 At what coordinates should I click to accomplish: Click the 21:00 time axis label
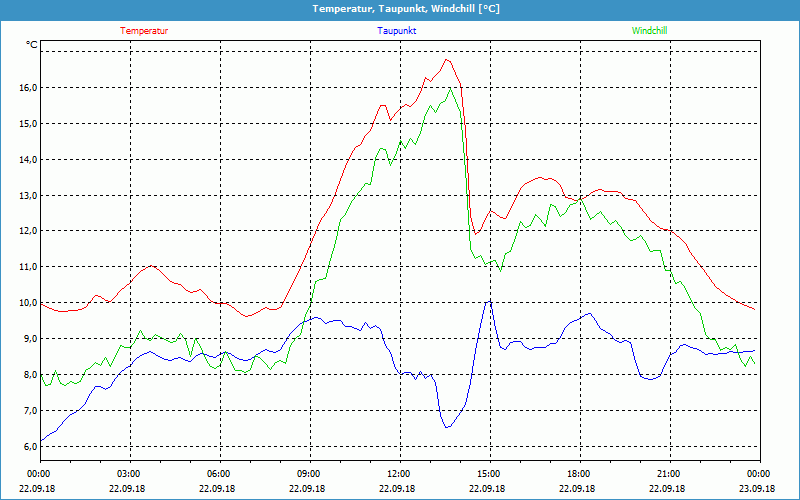coord(670,474)
